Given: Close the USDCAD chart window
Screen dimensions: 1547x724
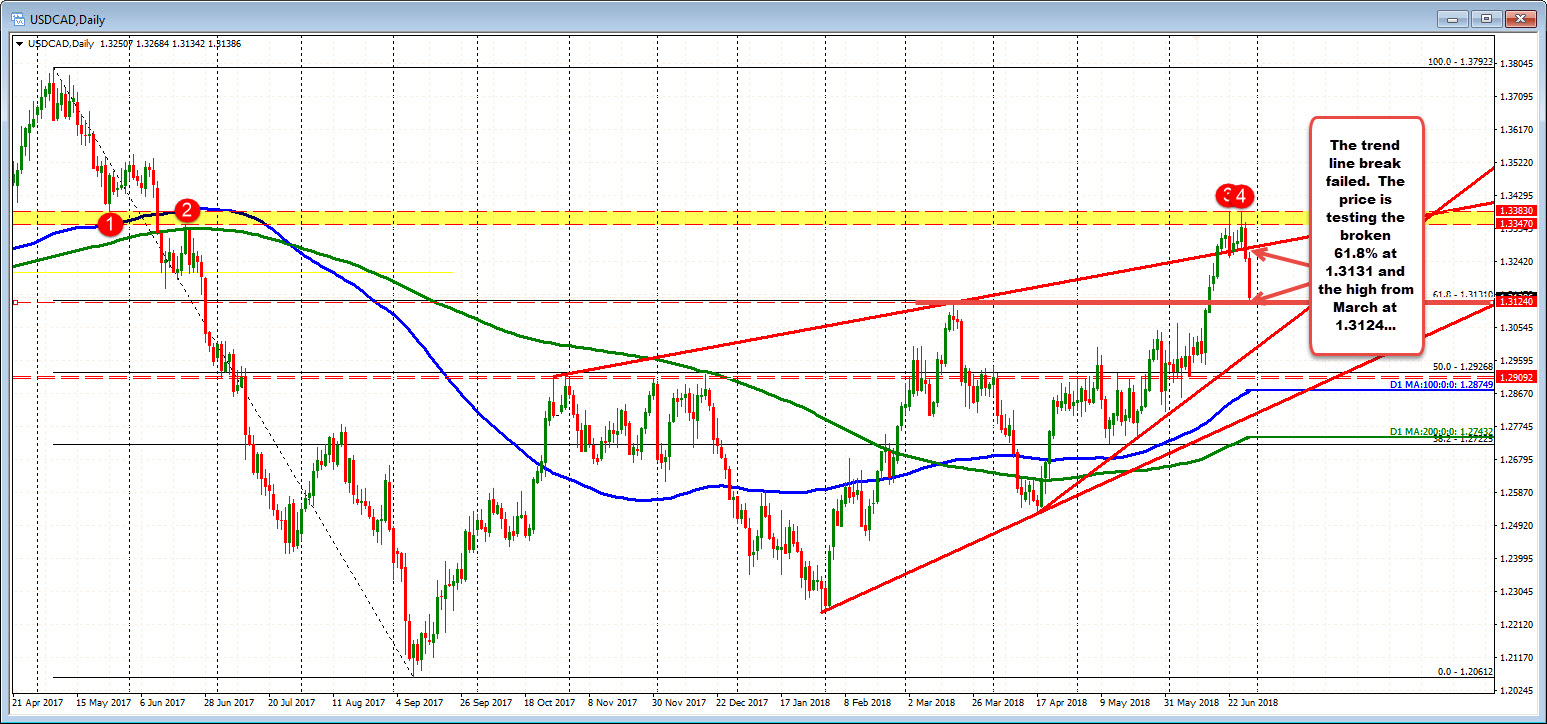Looking at the screenshot, I should pos(1520,18).
